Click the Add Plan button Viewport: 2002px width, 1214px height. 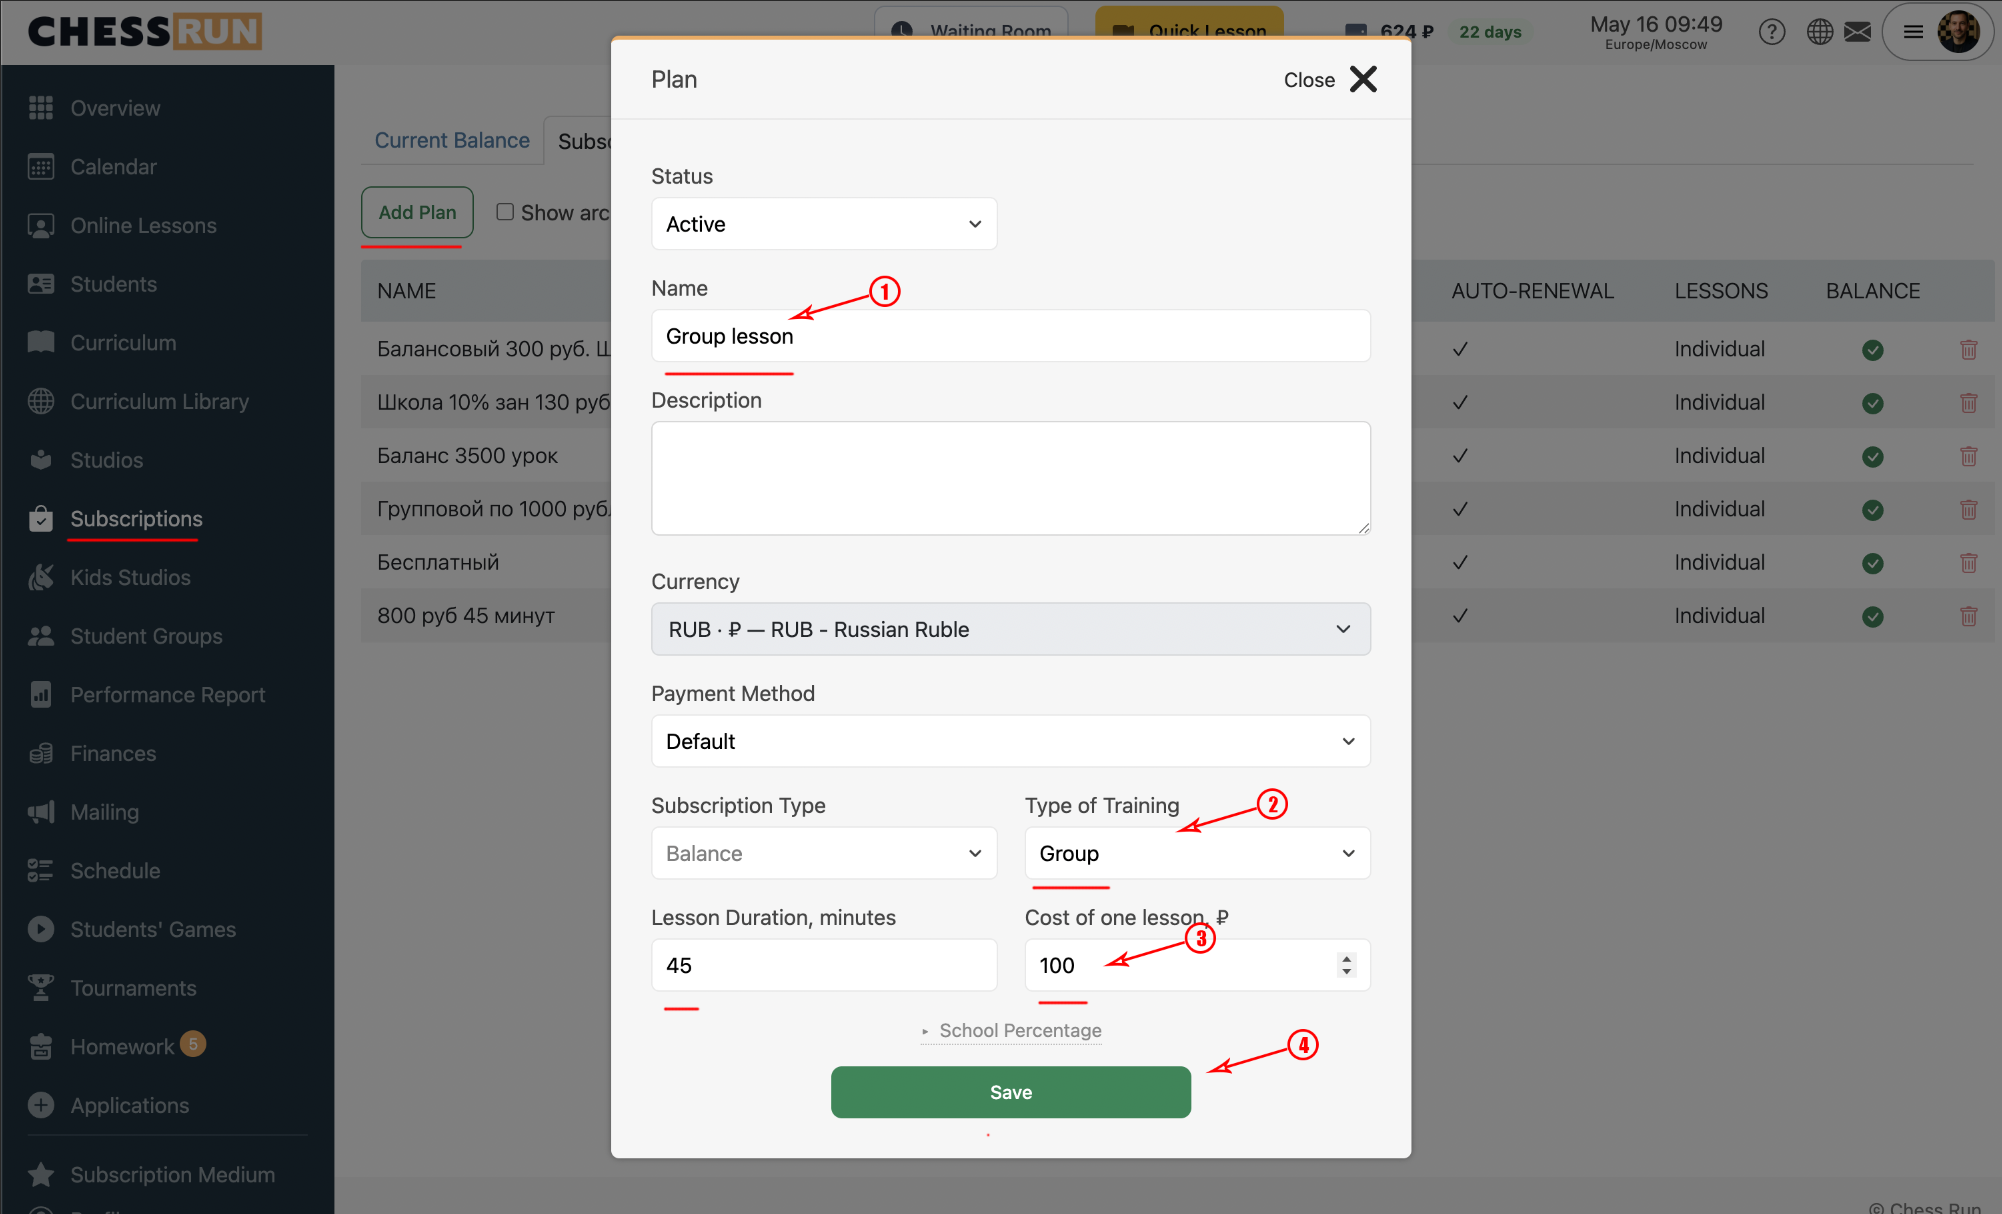pyautogui.click(x=417, y=212)
